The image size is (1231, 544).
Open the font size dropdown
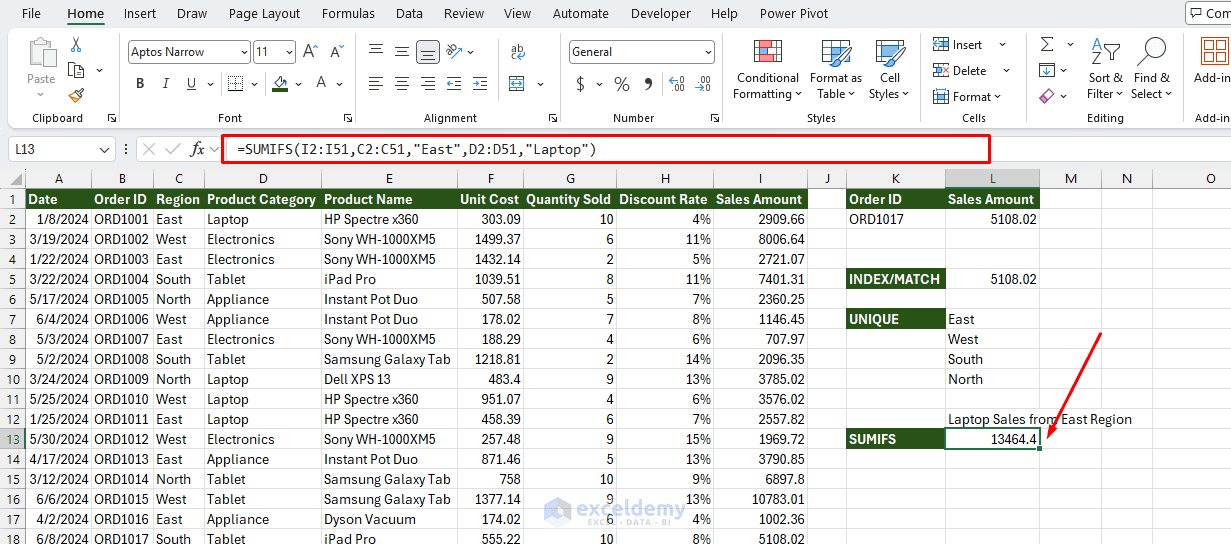(289, 52)
